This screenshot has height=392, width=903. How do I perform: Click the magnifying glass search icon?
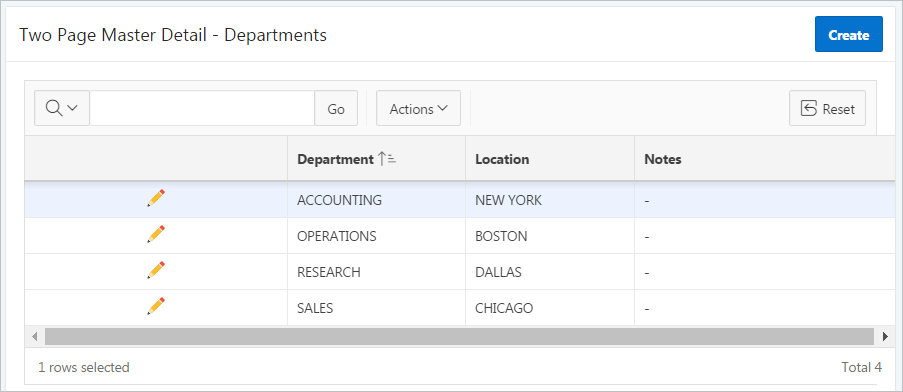(x=54, y=108)
